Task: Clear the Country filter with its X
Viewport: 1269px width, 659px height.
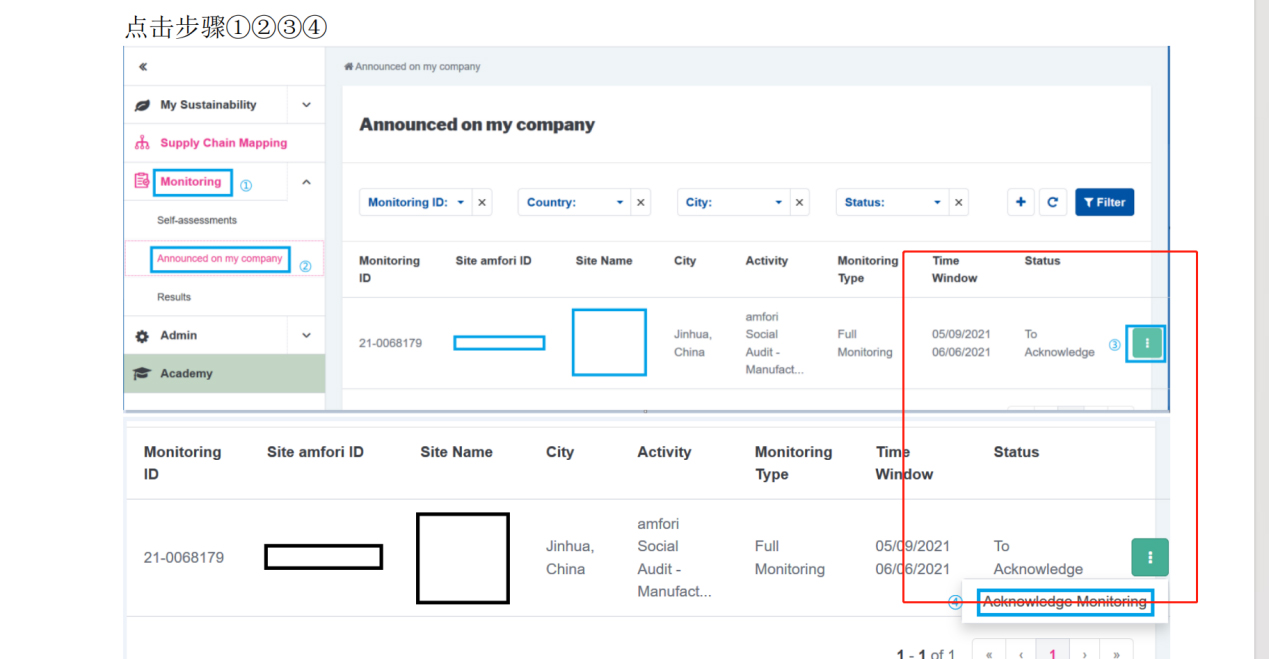Action: pos(641,202)
